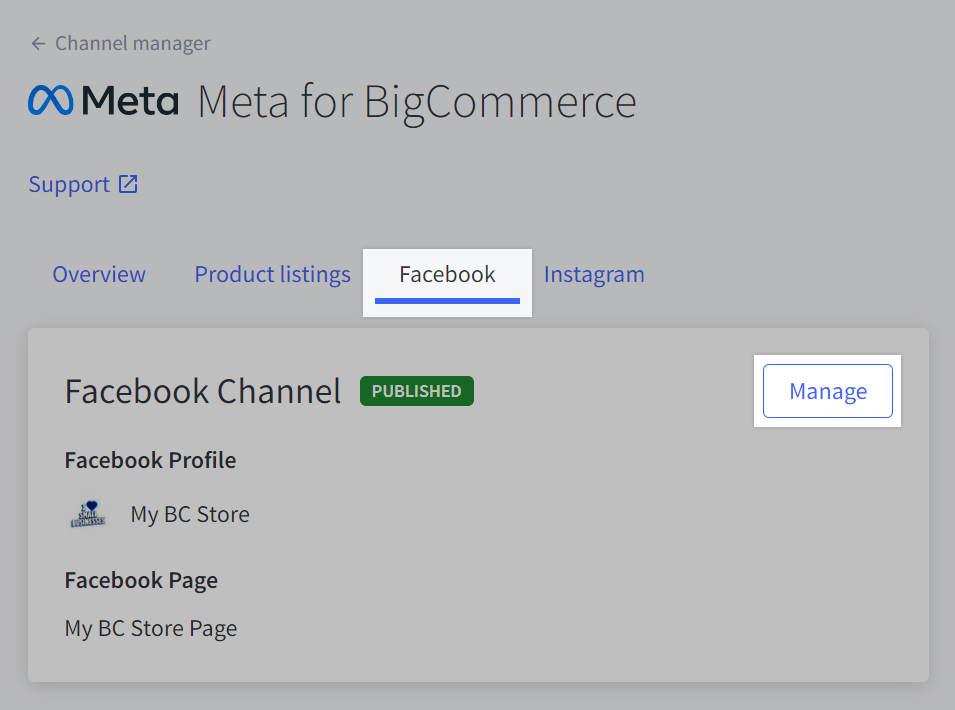Click the Meta logo
Screen dimensions: 955x710
(104, 100)
